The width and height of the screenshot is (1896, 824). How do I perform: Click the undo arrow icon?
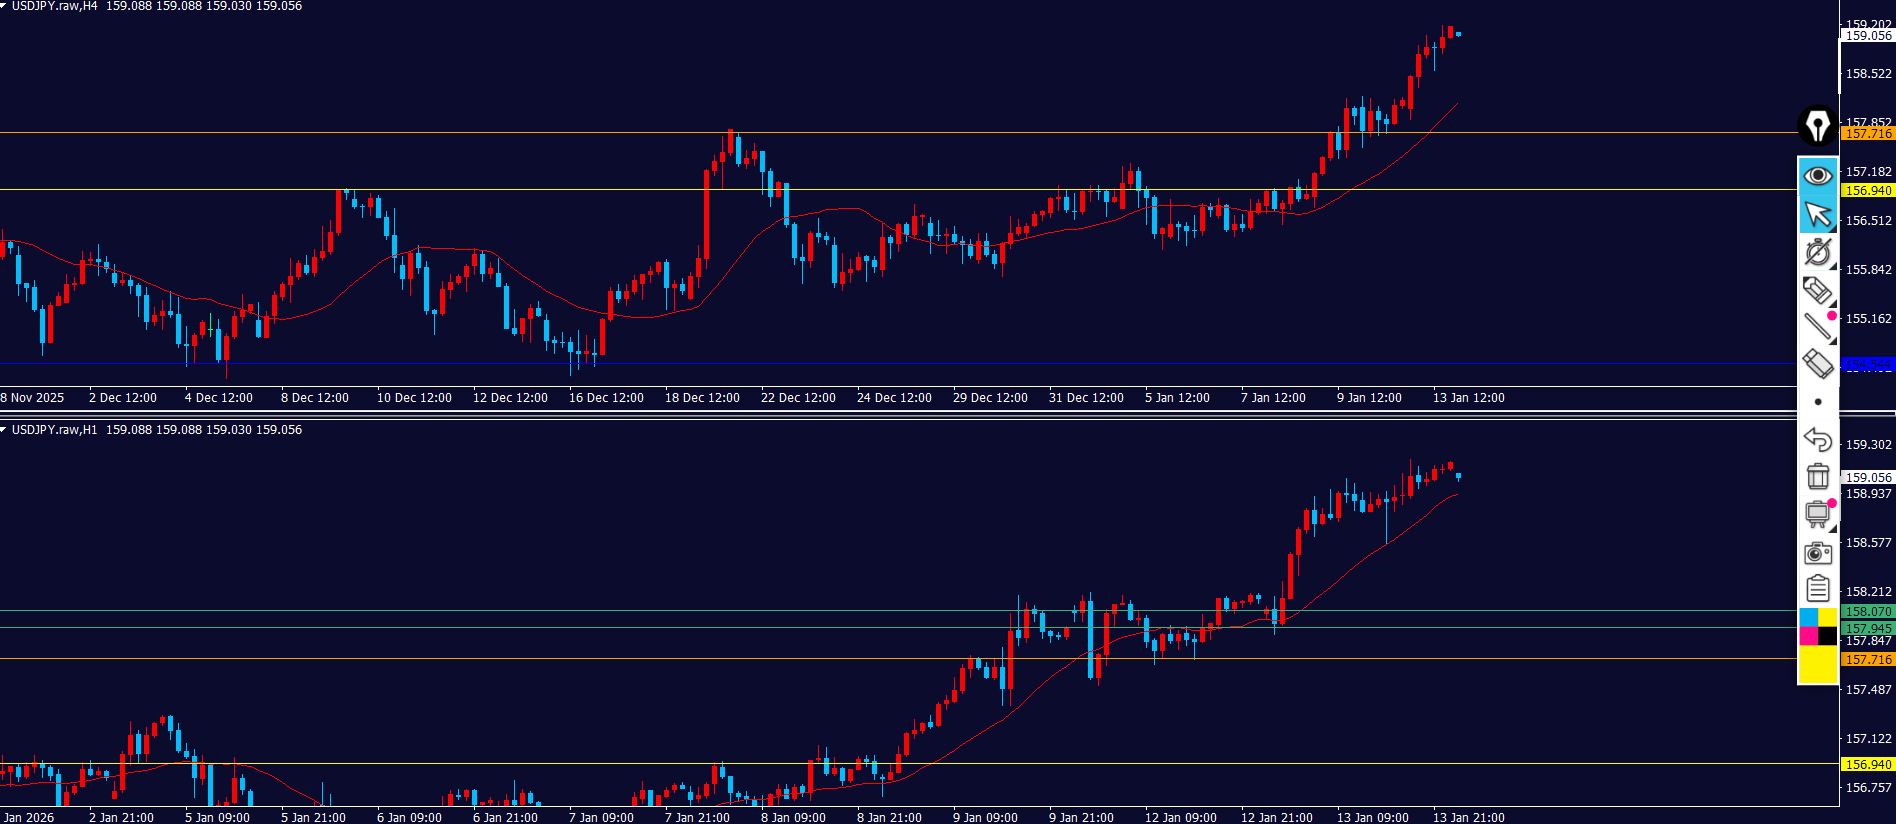(1817, 439)
